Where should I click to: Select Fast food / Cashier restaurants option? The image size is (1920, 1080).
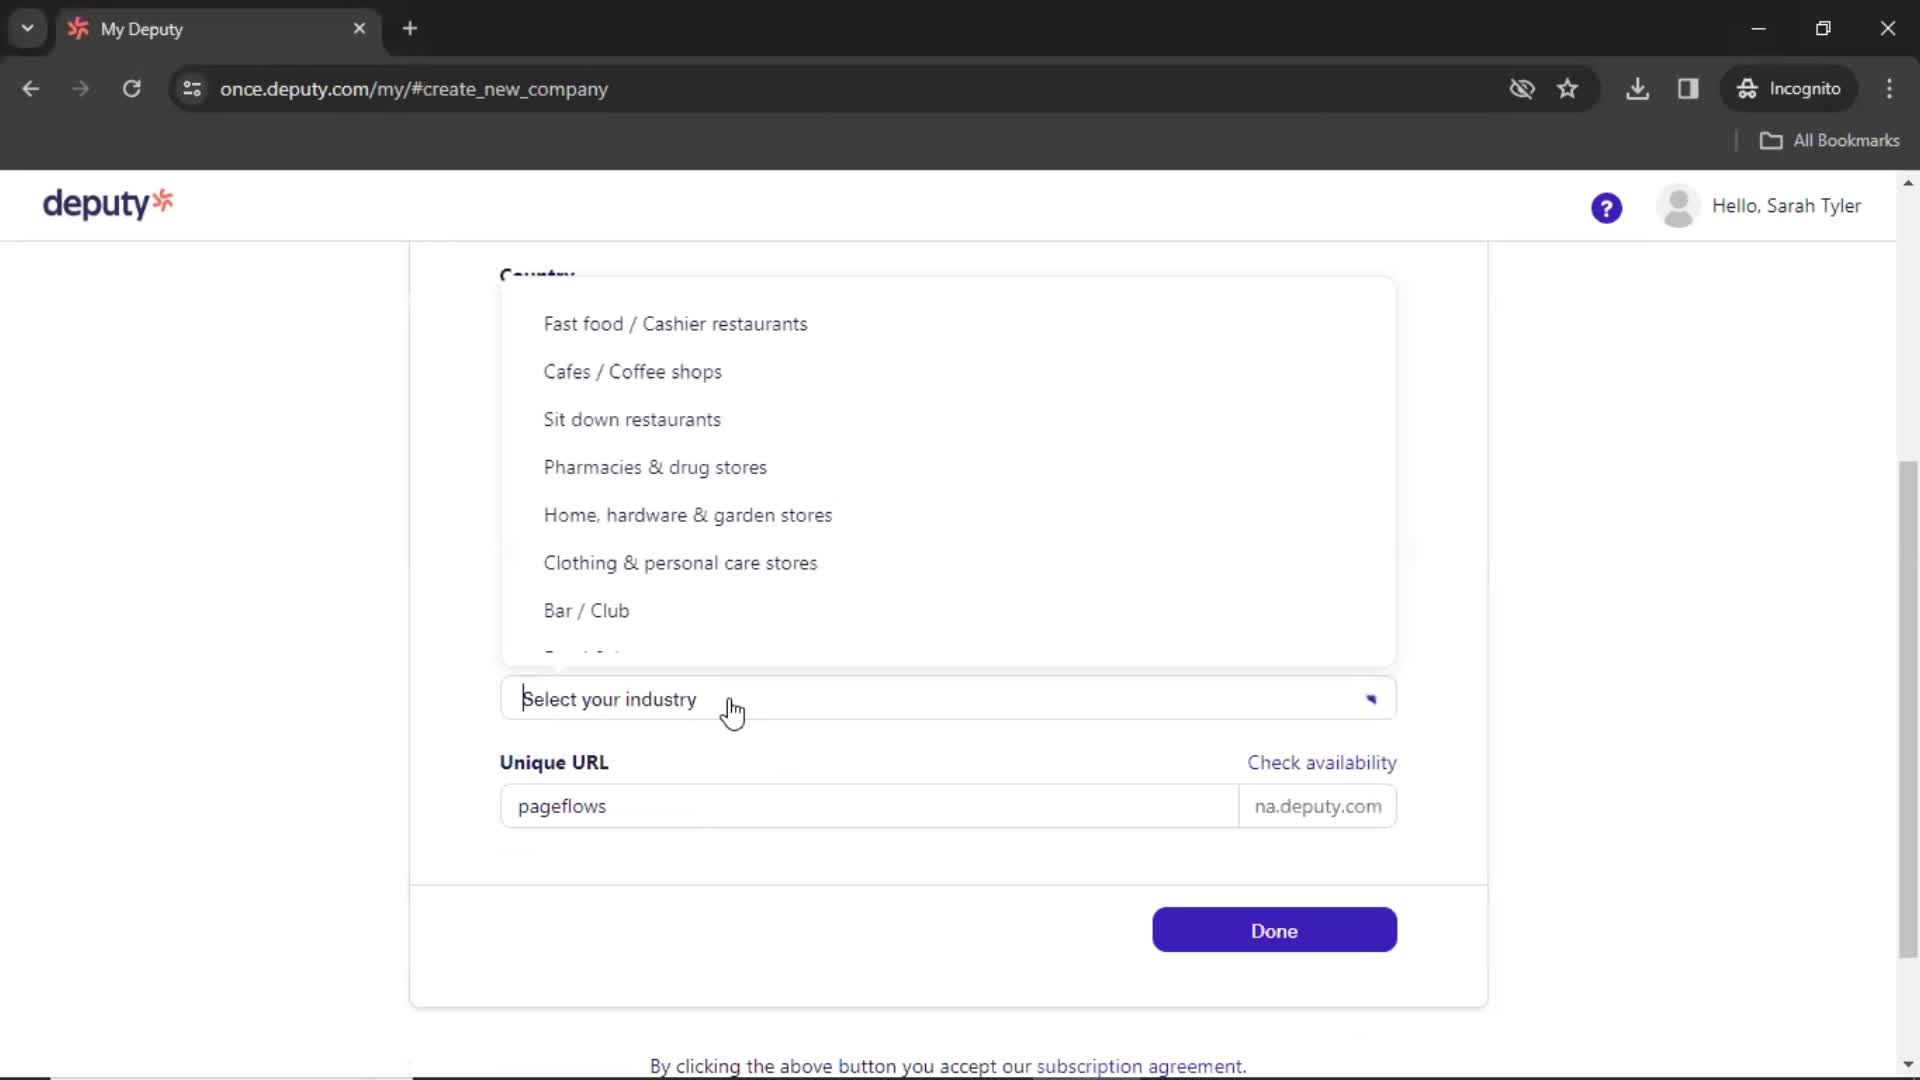676,323
